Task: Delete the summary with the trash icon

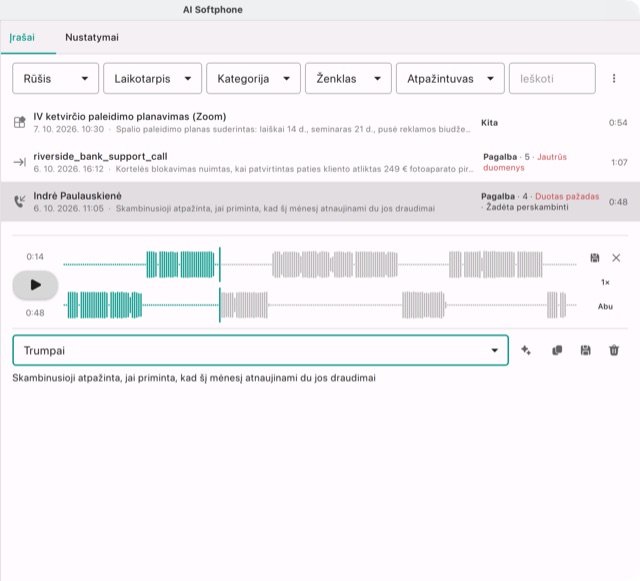Action: [x=614, y=350]
